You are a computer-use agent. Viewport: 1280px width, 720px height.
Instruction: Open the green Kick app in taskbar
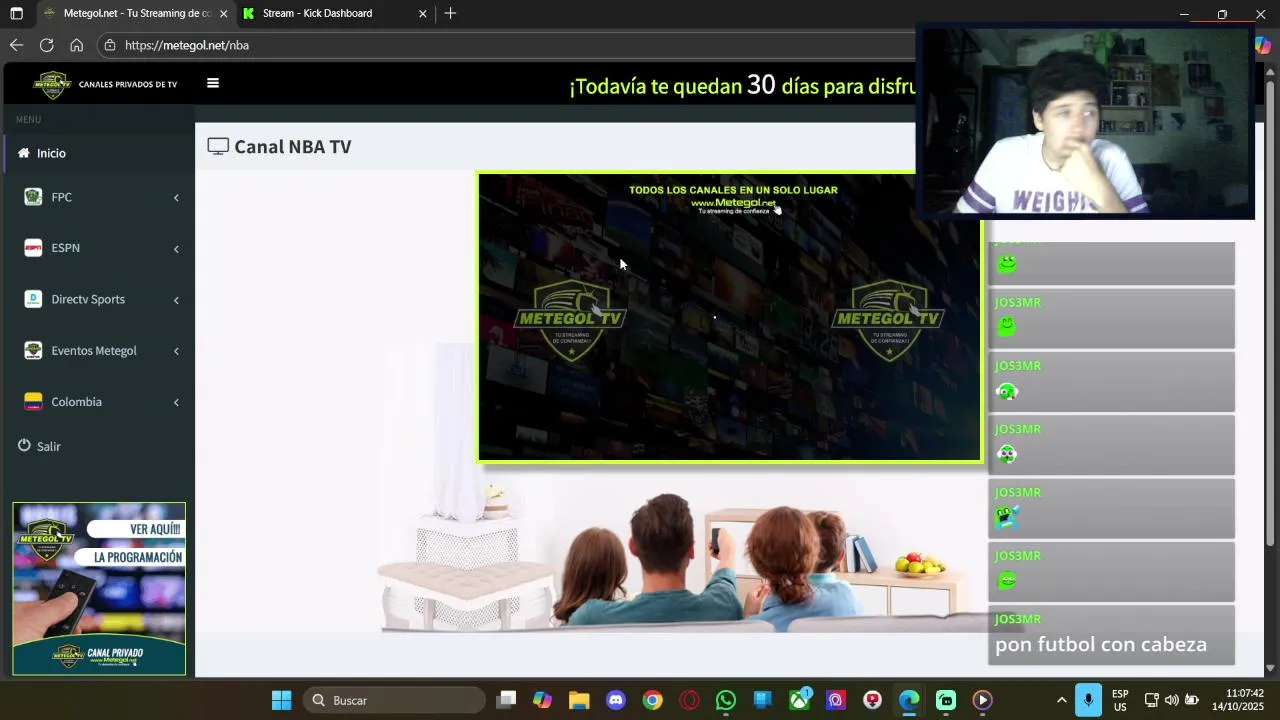[946, 700]
